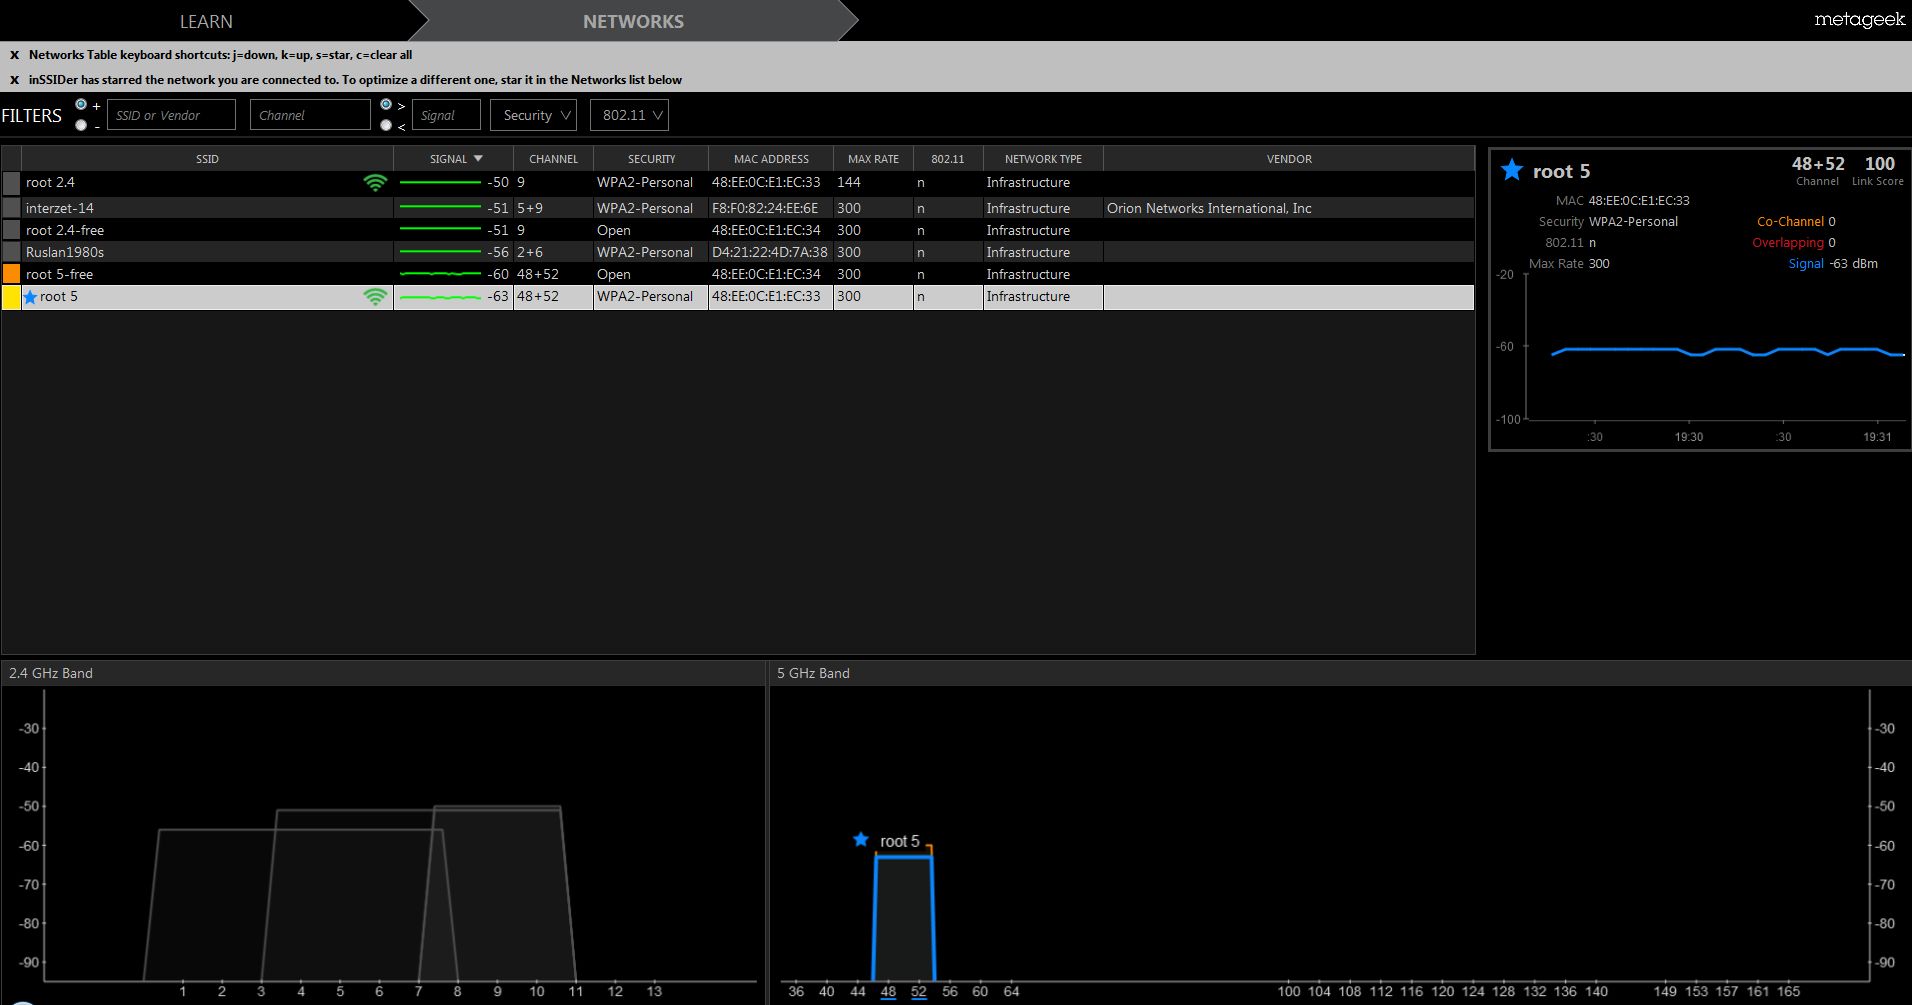
Task: Switch to the LEARN tab
Action: click(x=206, y=21)
